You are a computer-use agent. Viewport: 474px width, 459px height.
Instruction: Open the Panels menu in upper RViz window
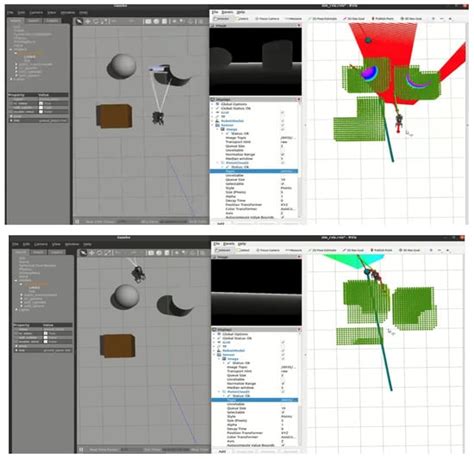coord(228,12)
